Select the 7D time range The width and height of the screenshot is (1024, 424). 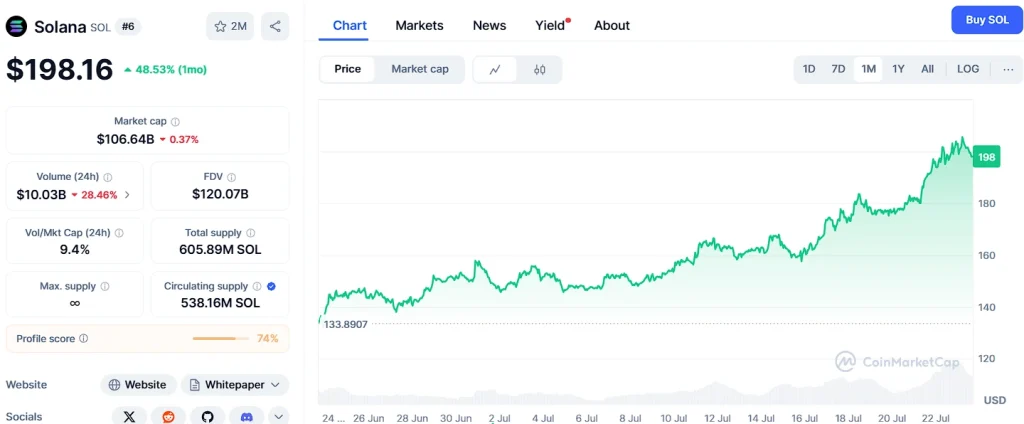coord(838,69)
